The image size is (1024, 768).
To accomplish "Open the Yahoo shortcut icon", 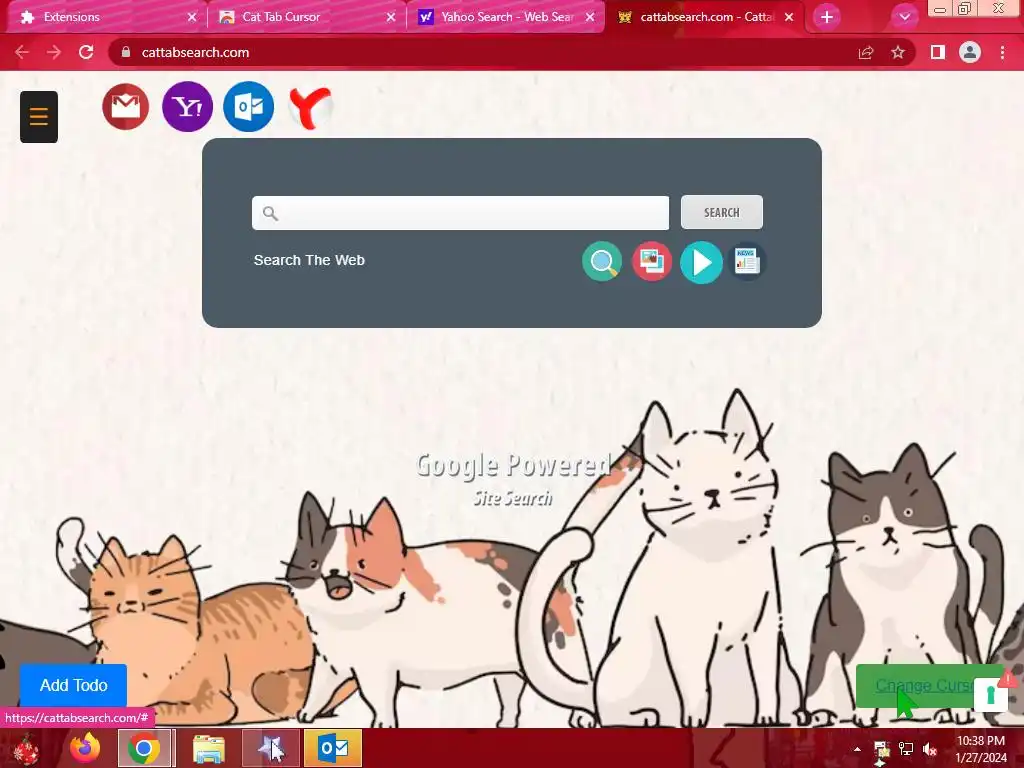I will tap(187, 106).
